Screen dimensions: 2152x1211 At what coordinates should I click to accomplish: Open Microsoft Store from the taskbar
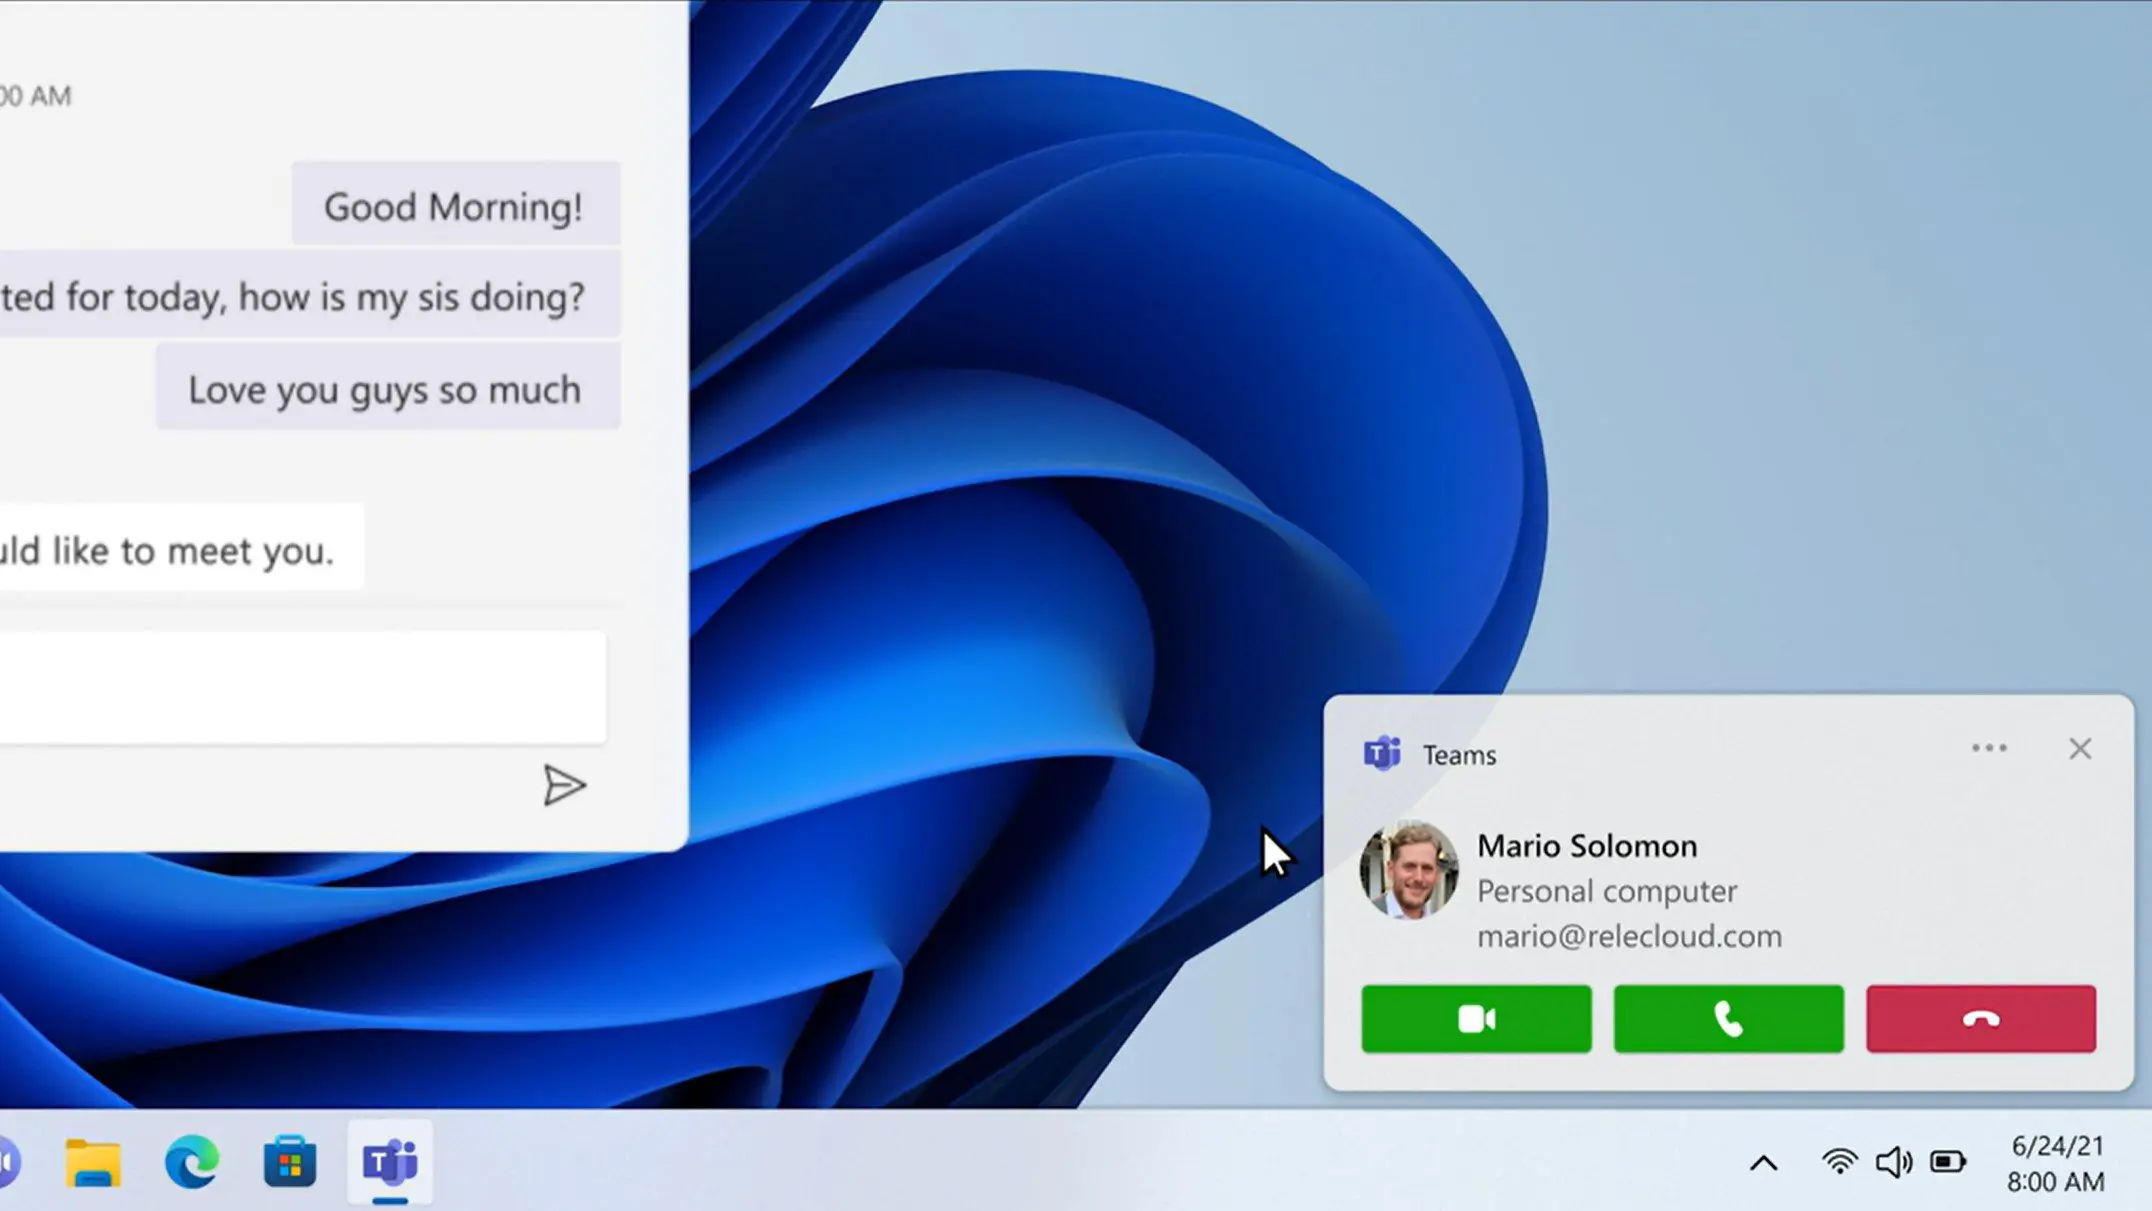[x=290, y=1162]
